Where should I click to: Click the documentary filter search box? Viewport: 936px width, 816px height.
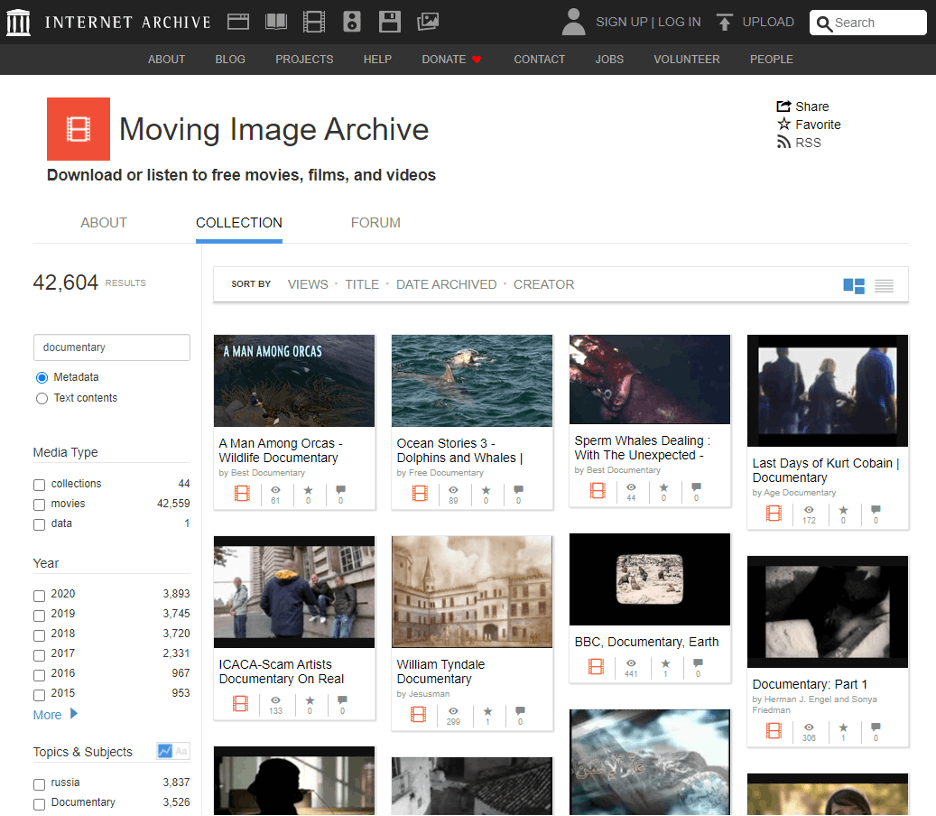pos(112,347)
